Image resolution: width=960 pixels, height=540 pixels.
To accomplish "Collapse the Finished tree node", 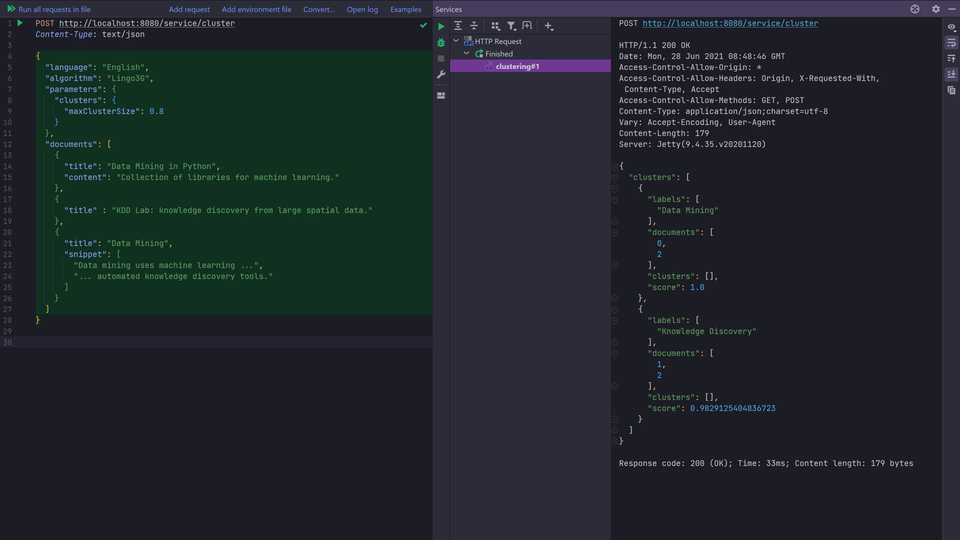I will (x=466, y=53).
